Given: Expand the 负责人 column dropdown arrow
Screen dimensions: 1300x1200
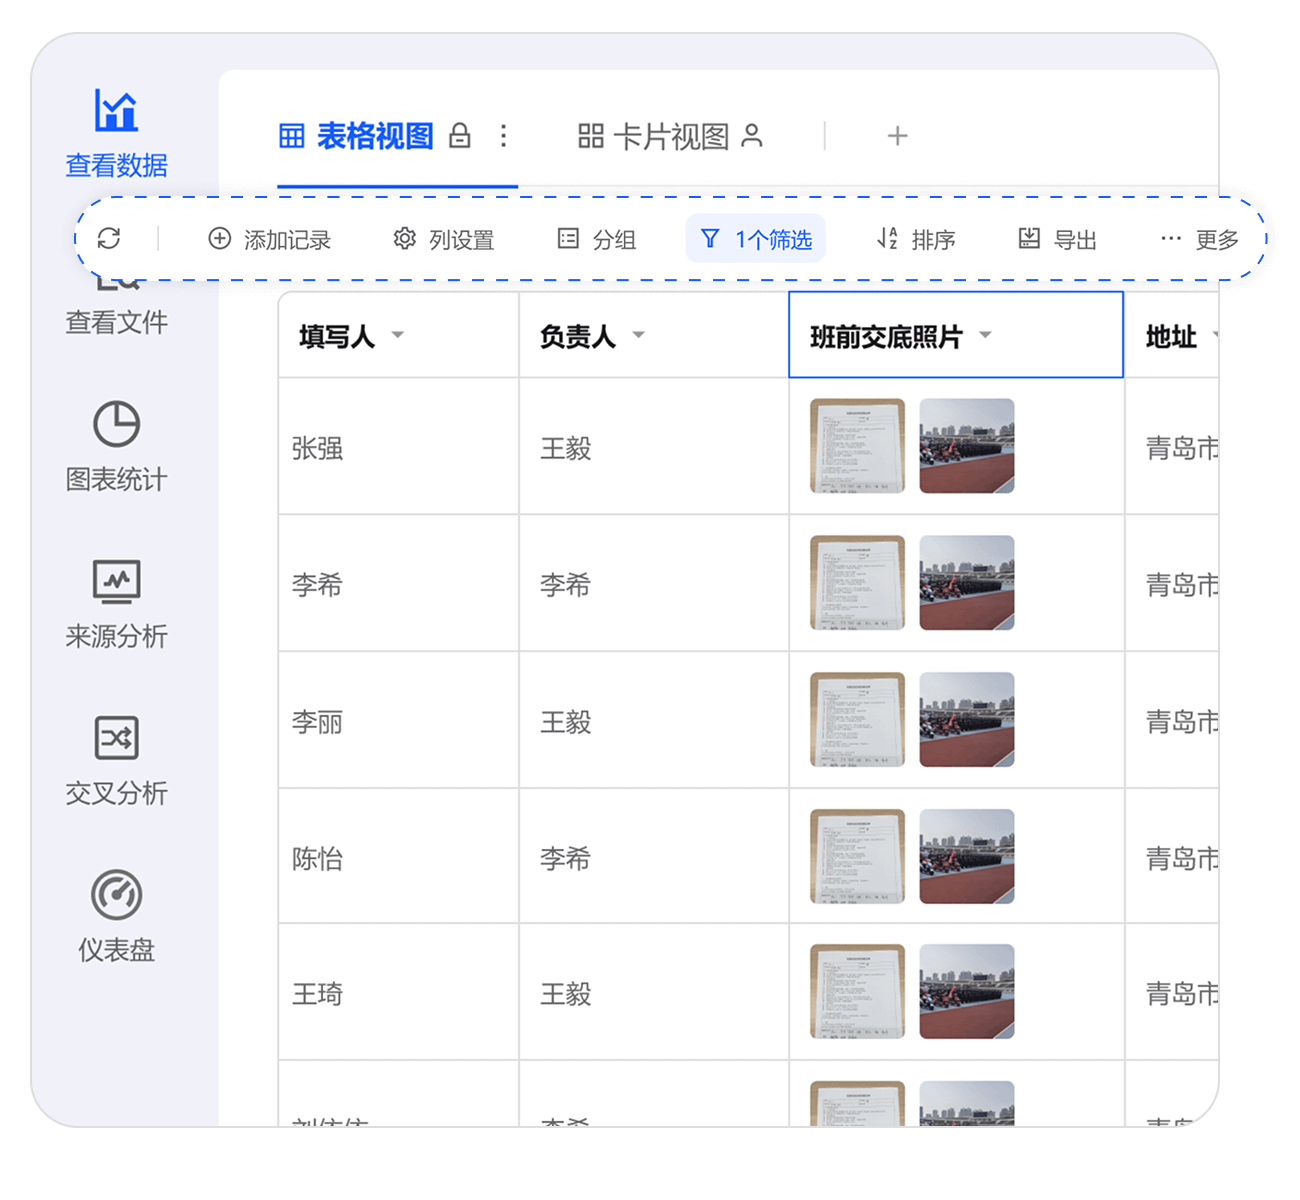Looking at the screenshot, I should 639,335.
